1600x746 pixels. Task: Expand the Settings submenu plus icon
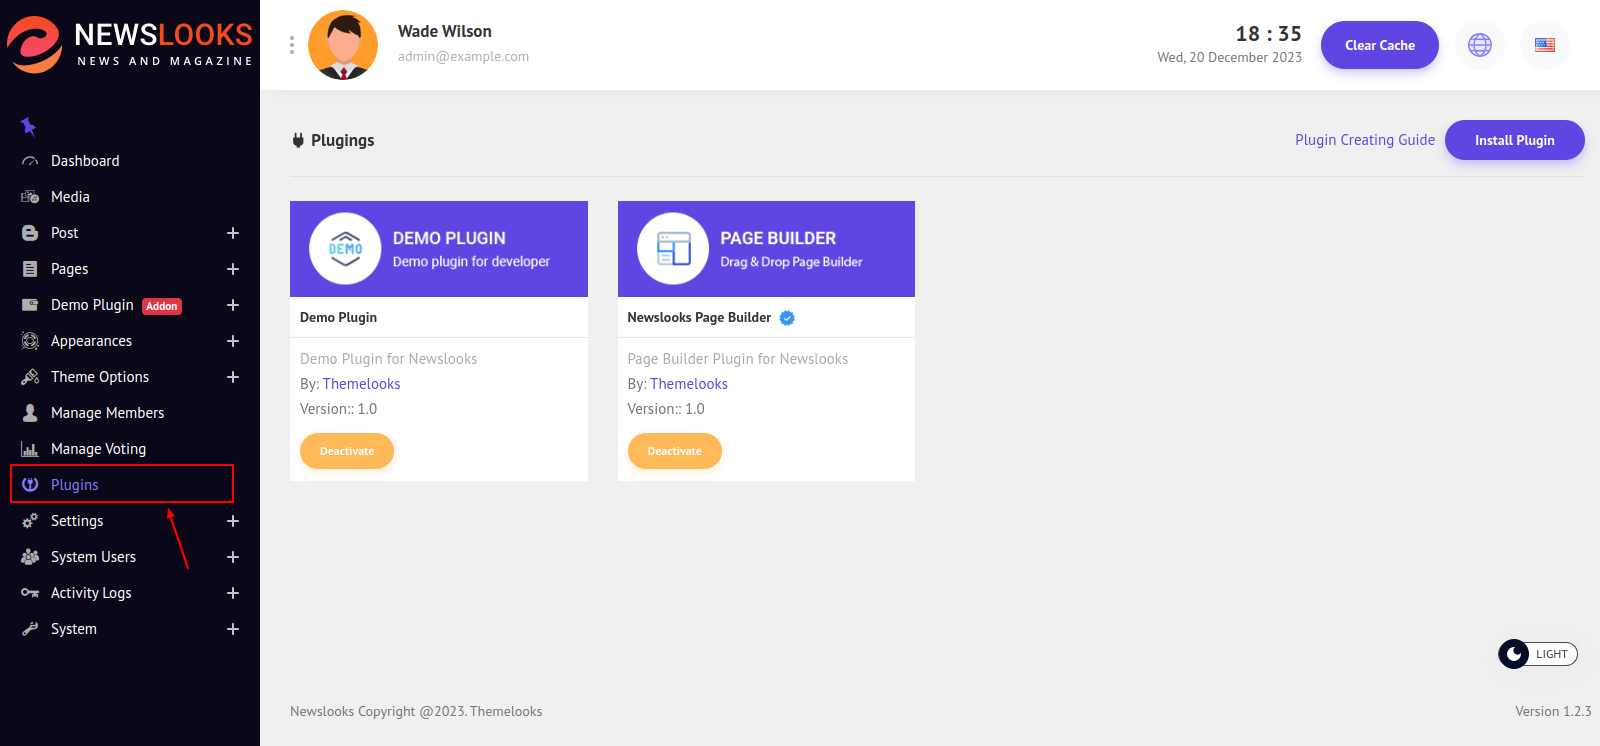point(233,521)
